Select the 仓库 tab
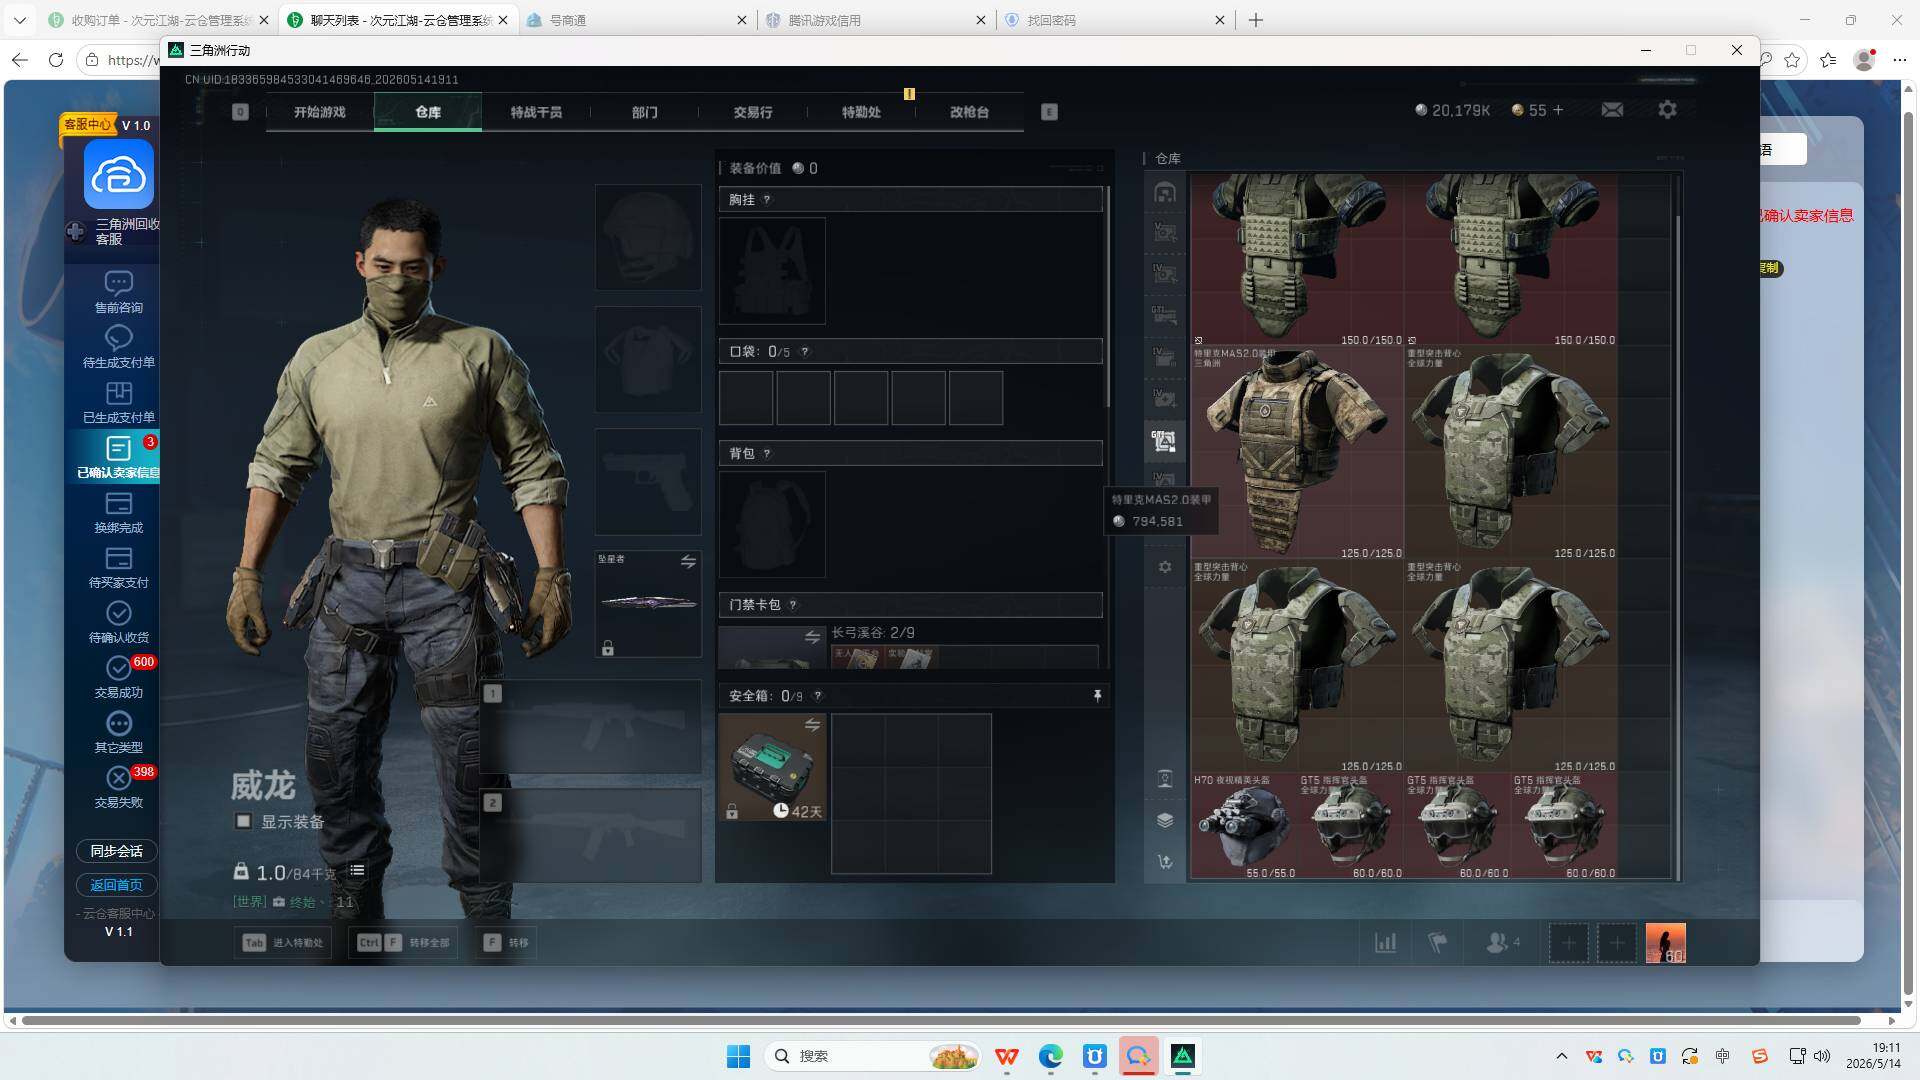The width and height of the screenshot is (1920, 1080). (x=428, y=112)
